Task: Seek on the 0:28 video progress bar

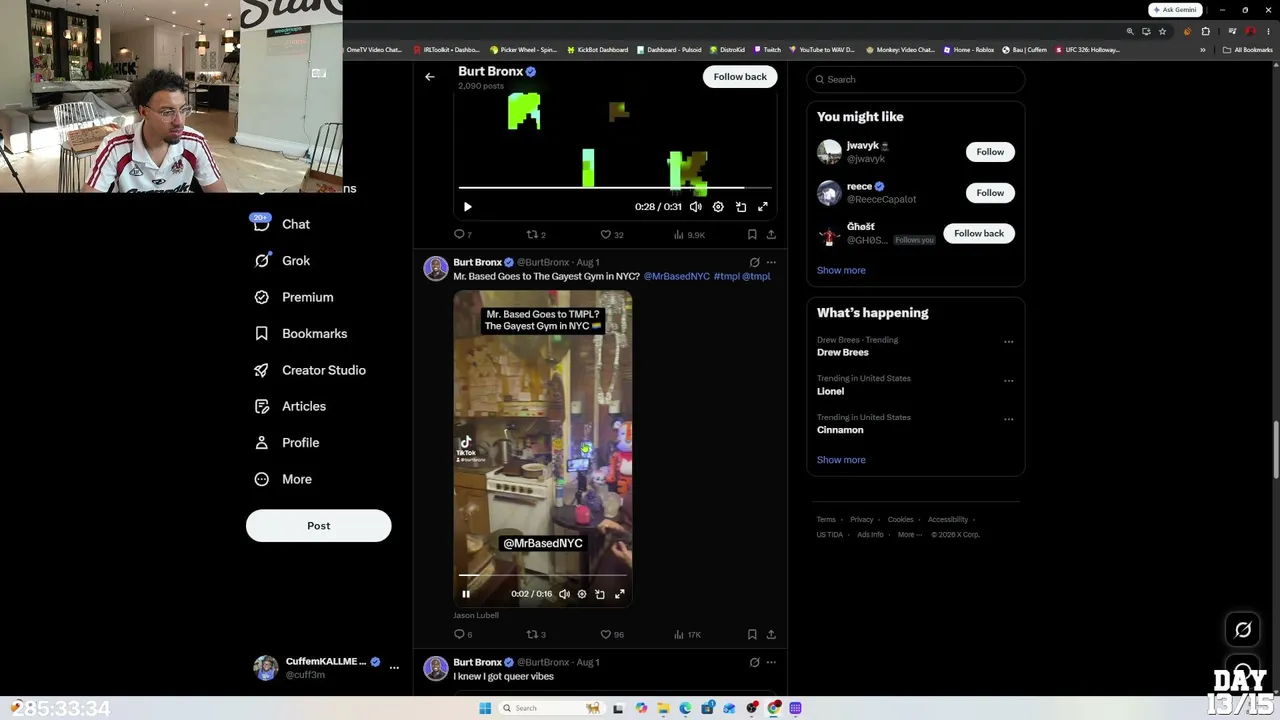Action: tap(615, 187)
